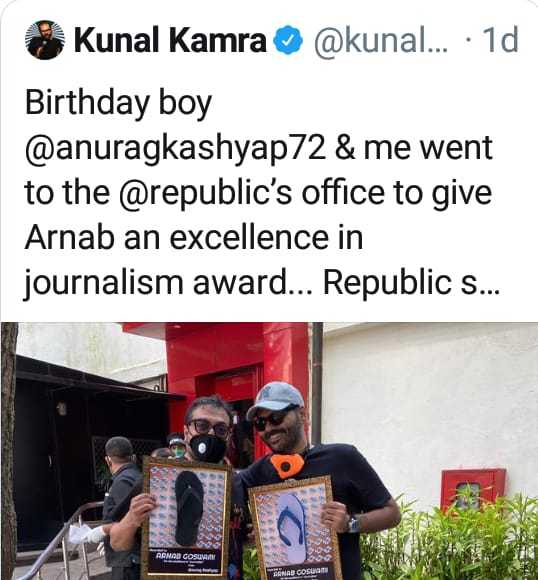Image resolution: width=538 pixels, height=580 pixels.
Task: Click "Arnab an excellence in" text line
Action: pos(194,238)
